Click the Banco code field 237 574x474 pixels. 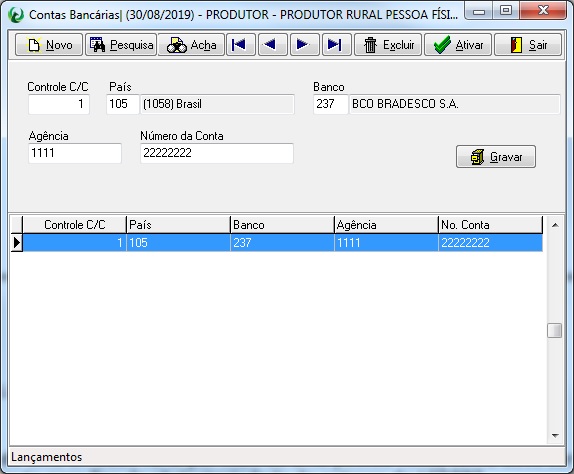pos(330,104)
